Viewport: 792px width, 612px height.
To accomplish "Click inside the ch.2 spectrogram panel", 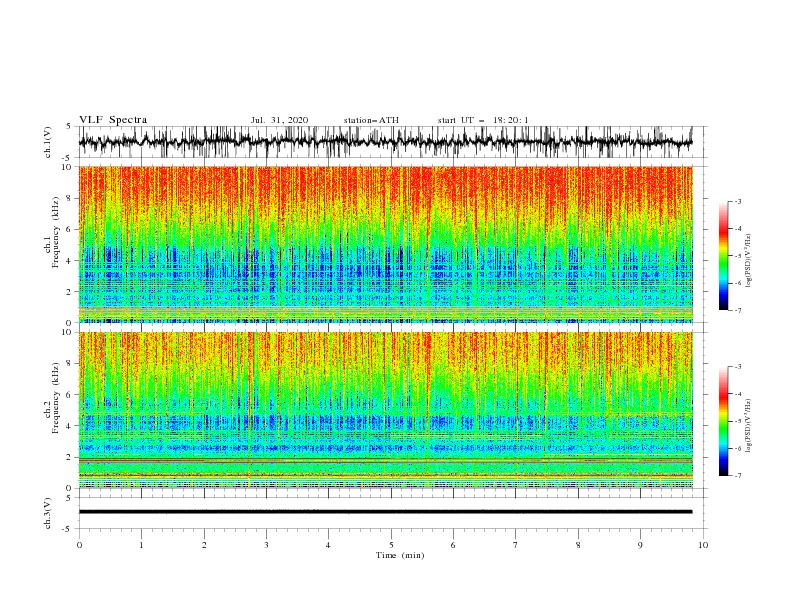I will tap(385, 410).
